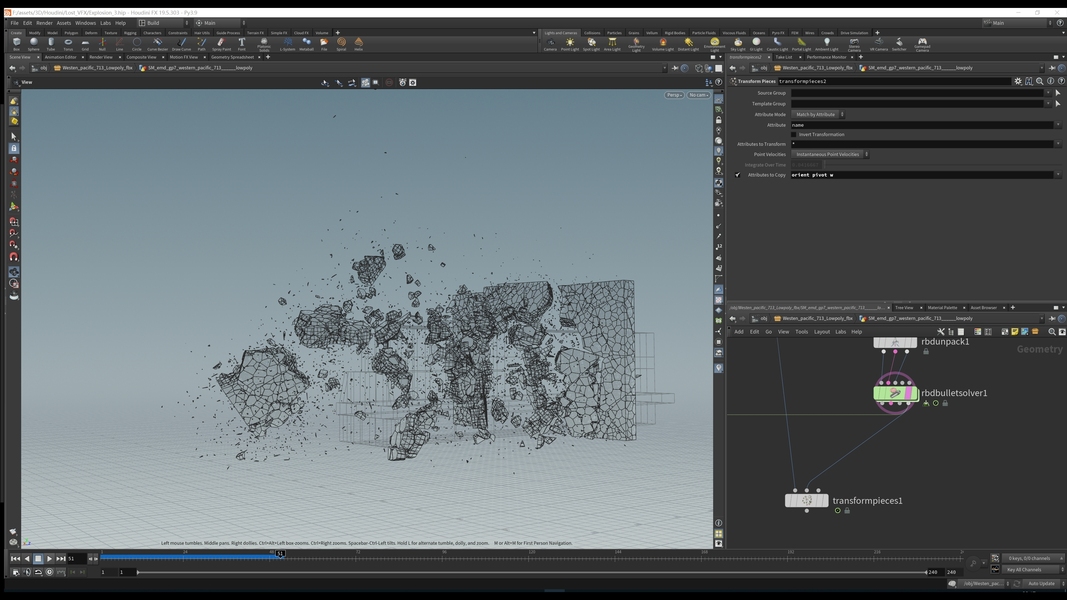Switch to the Geometry Spreadsheet tab
1067x600 pixels.
(x=234, y=57)
